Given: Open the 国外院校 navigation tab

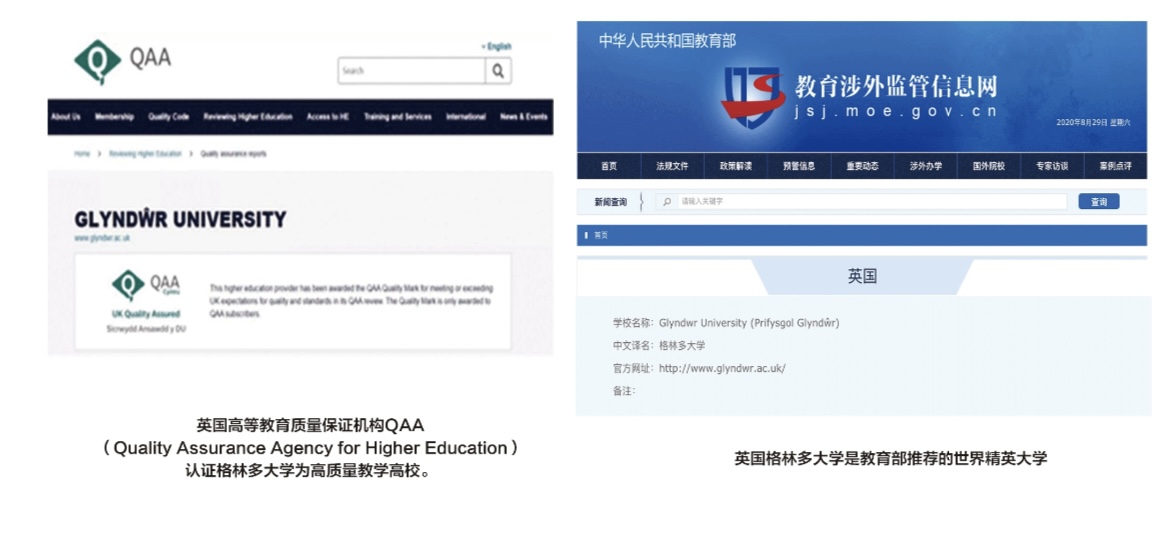Looking at the screenshot, I should pyautogui.click(x=989, y=166).
